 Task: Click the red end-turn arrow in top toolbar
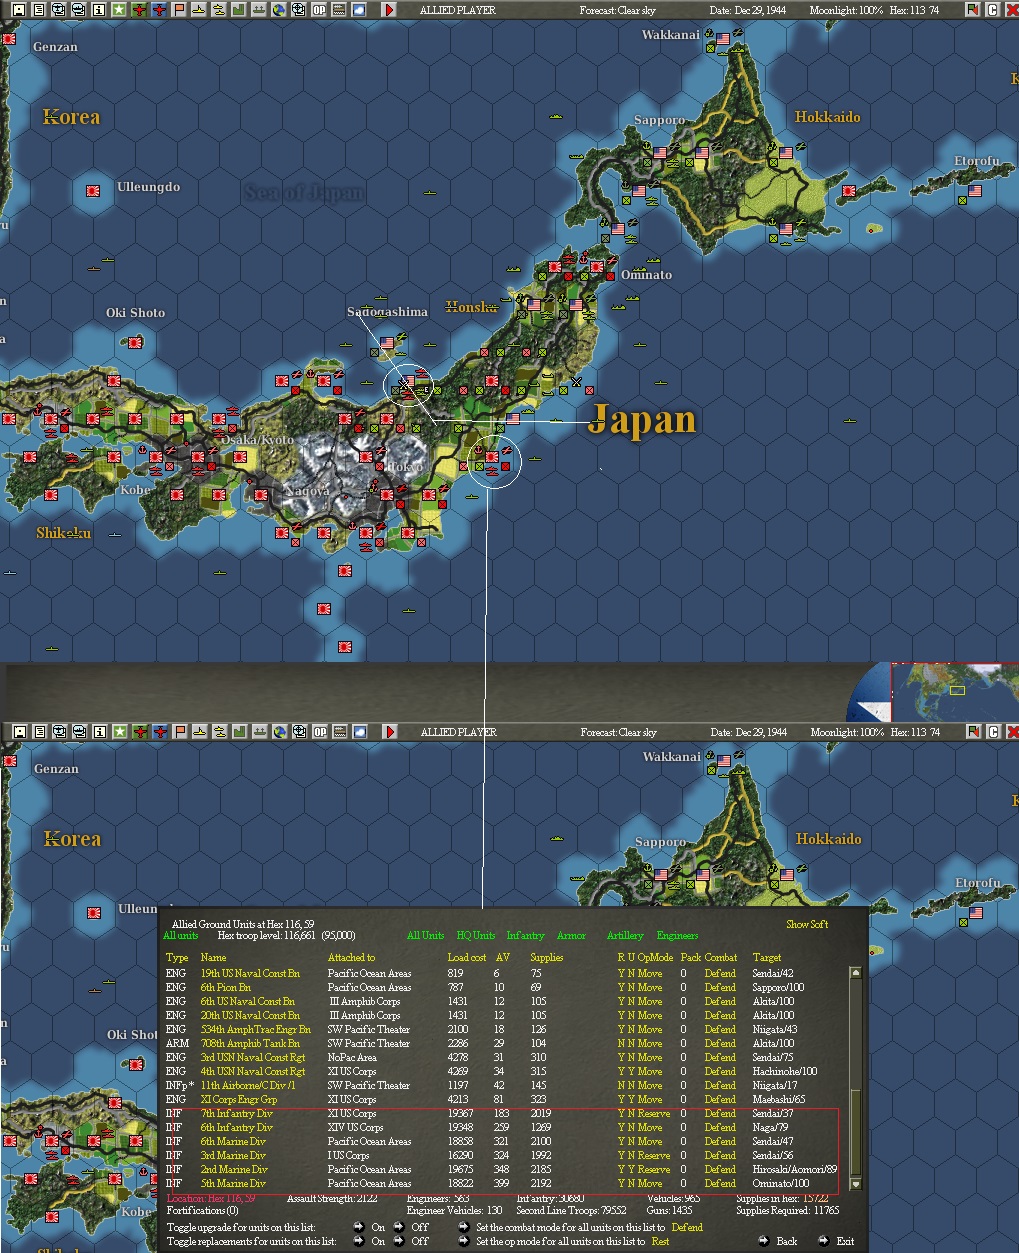tap(389, 9)
